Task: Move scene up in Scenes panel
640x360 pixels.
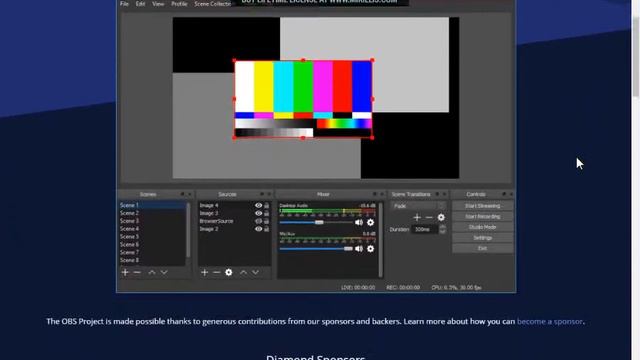Action: (x=152, y=272)
